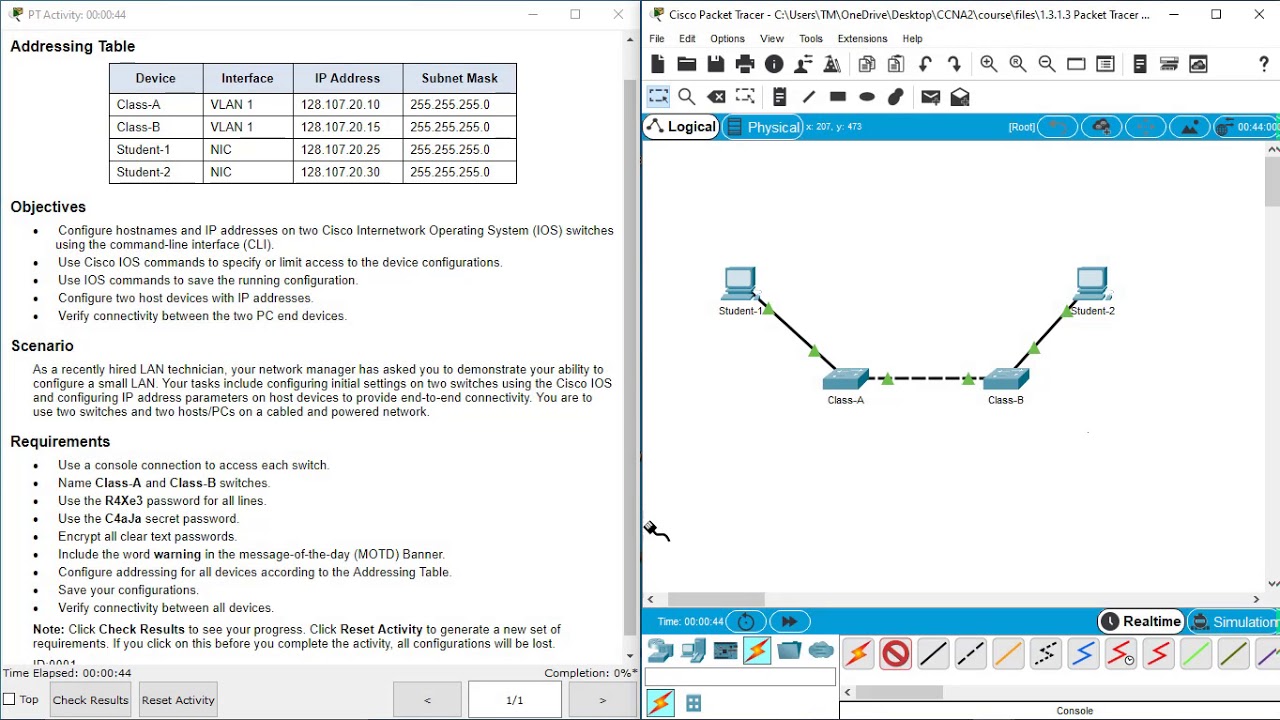Viewport: 1280px width, 720px height.
Task: Click the New Cluster icon
Action: 1101,127
